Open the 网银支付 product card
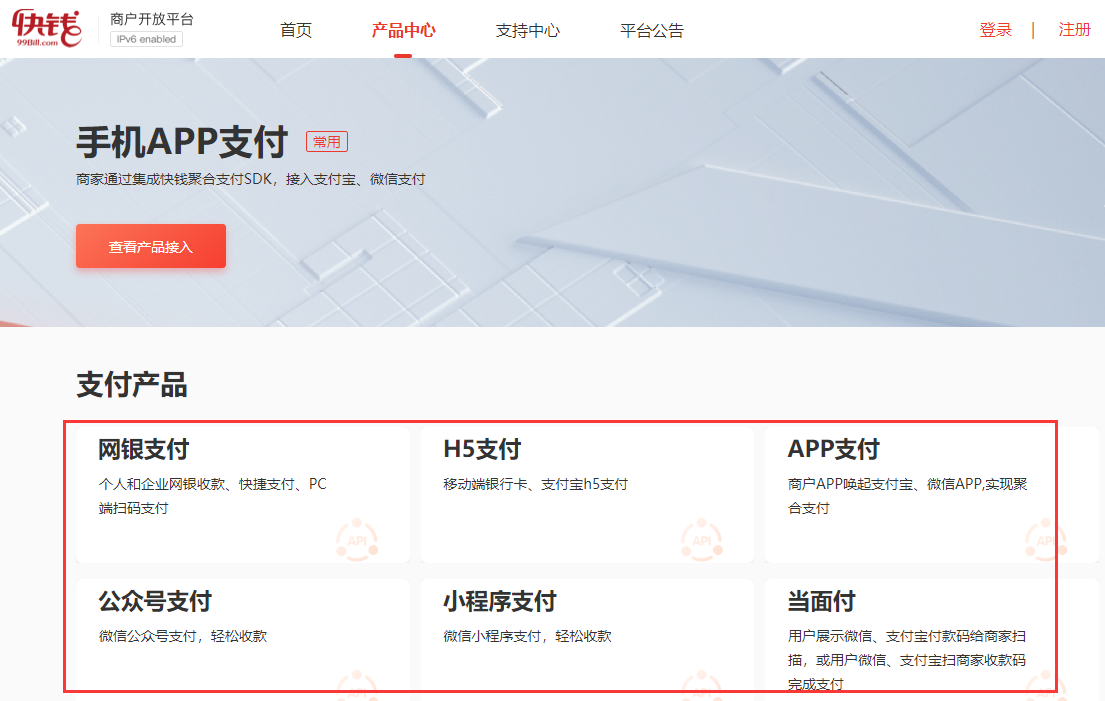Image resolution: width=1105 pixels, height=701 pixels. point(243,495)
